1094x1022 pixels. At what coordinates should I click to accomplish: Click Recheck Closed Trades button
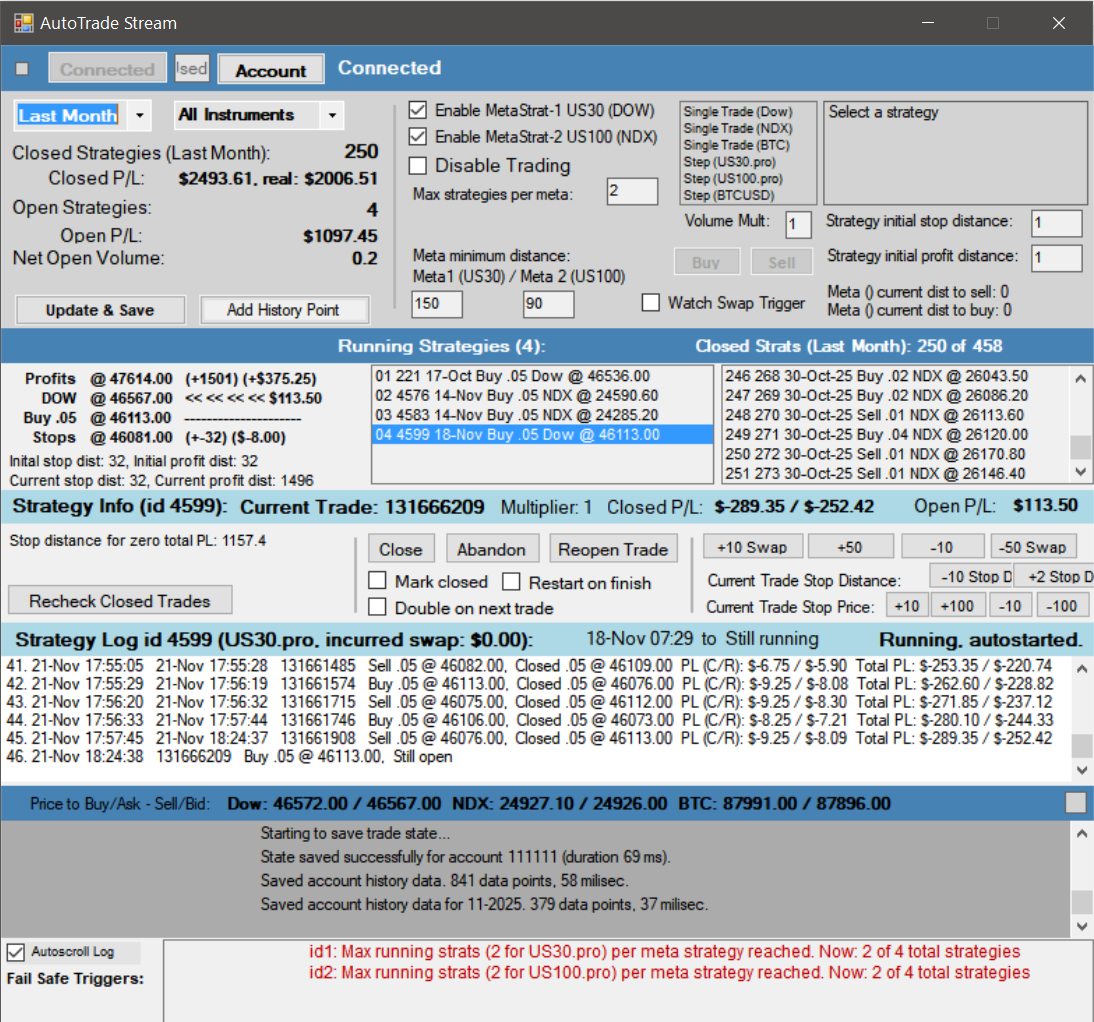120,601
